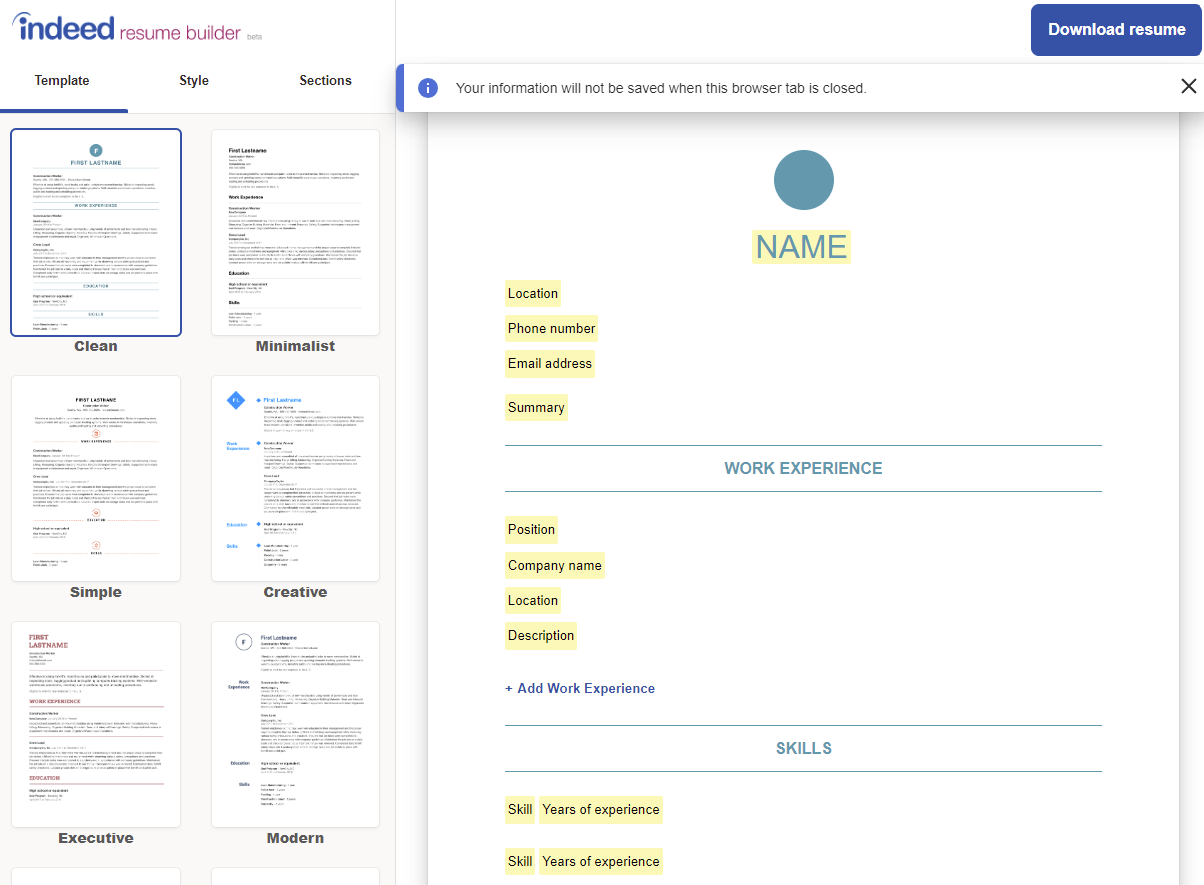Image resolution: width=1204 pixels, height=885 pixels.
Task: Click the Simple template label
Action: [96, 593]
